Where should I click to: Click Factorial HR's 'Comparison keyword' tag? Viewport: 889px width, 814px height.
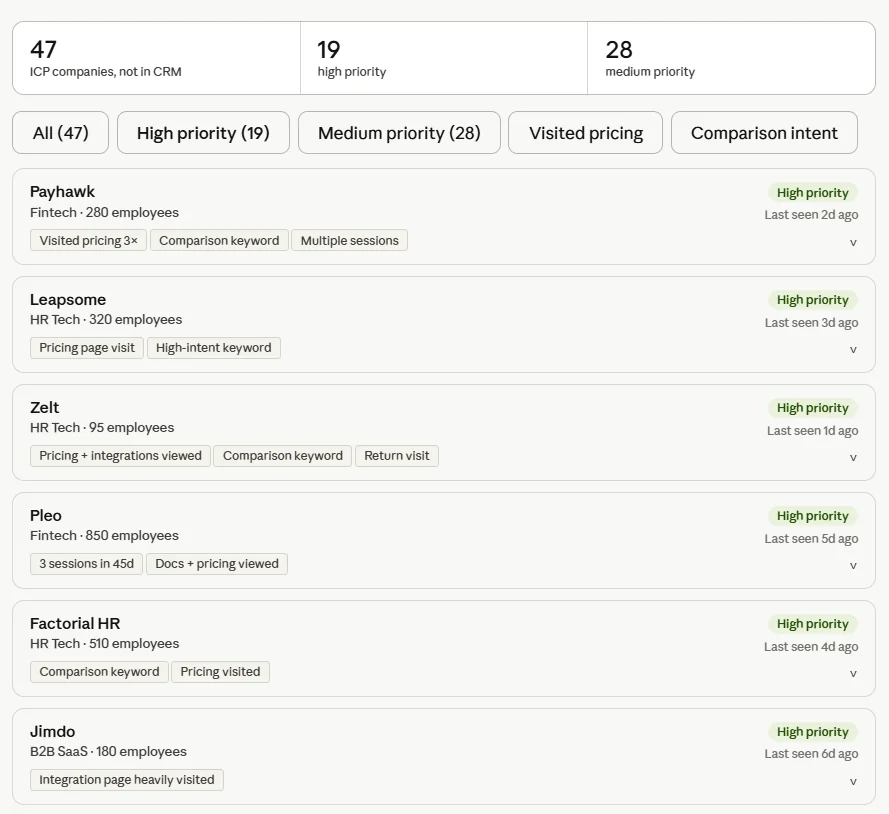click(99, 672)
